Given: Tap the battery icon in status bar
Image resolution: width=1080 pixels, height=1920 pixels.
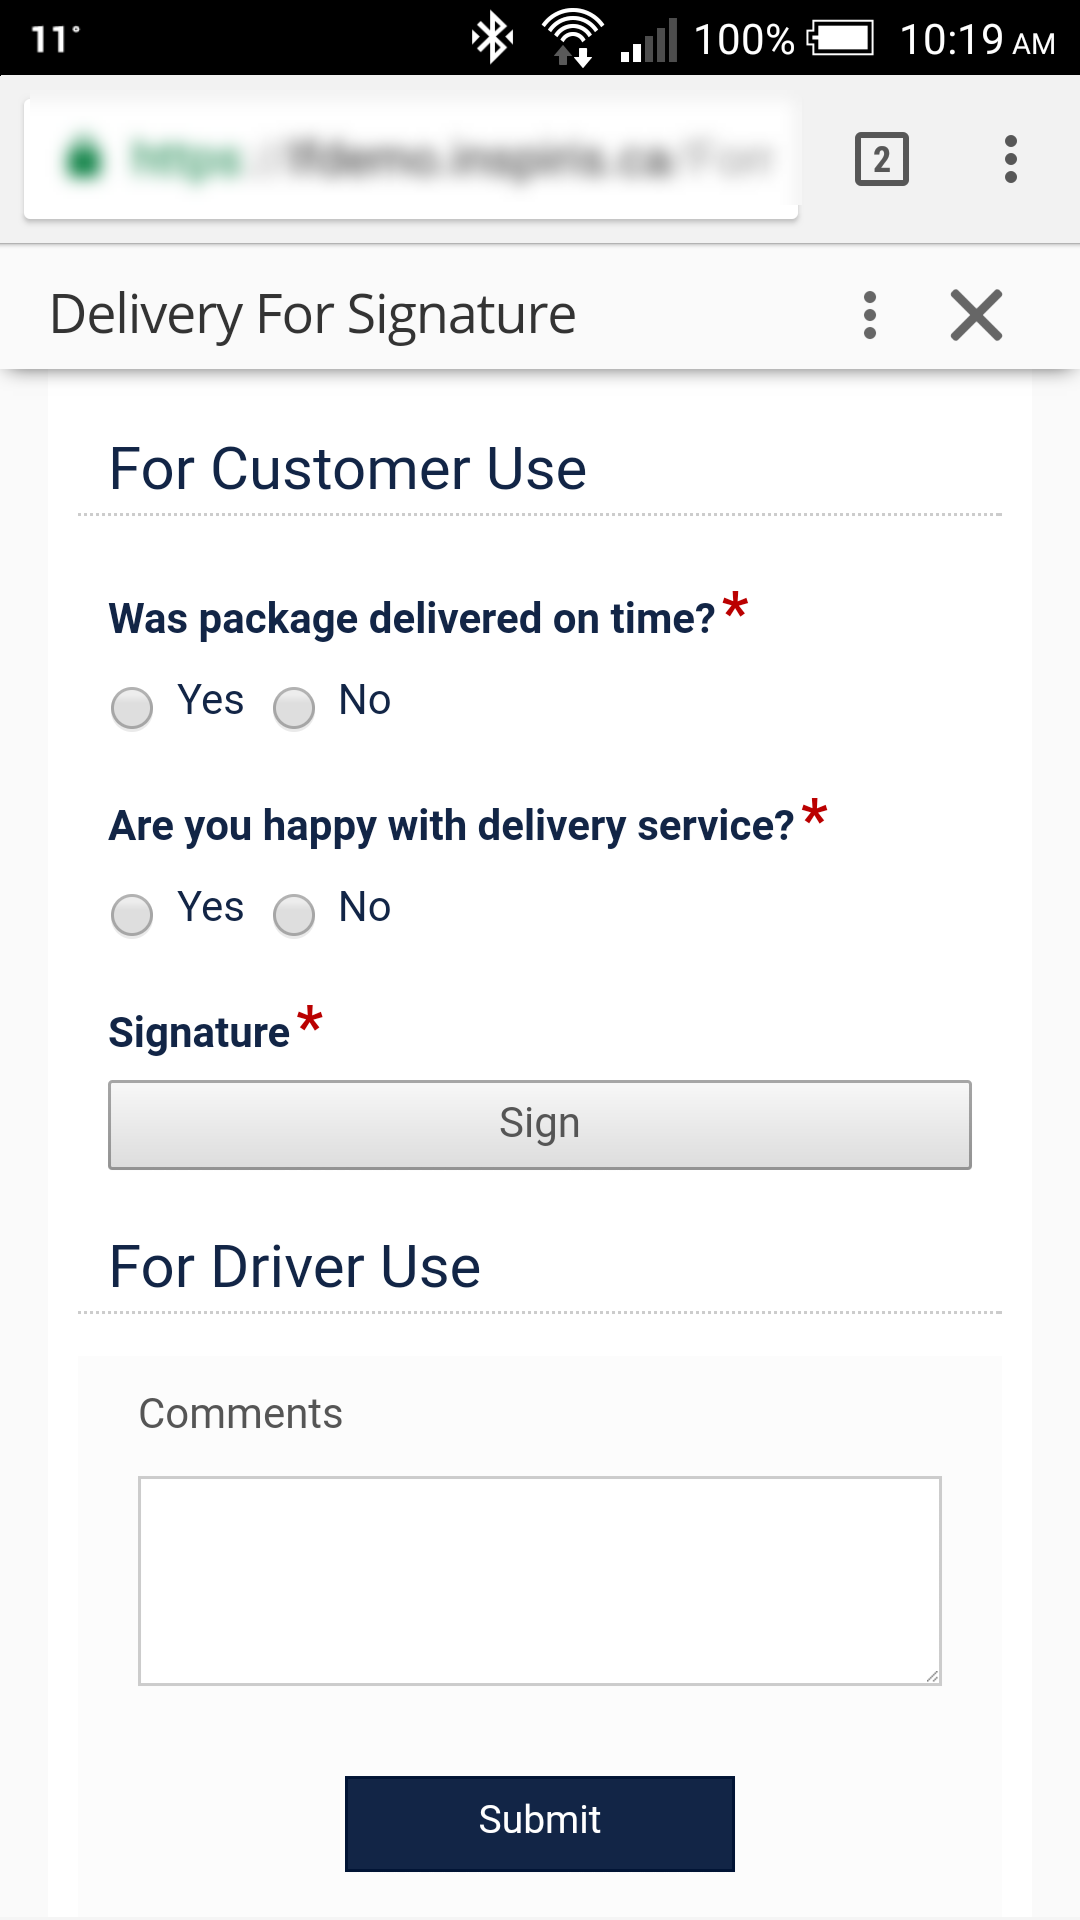Looking at the screenshot, I should coord(841,39).
